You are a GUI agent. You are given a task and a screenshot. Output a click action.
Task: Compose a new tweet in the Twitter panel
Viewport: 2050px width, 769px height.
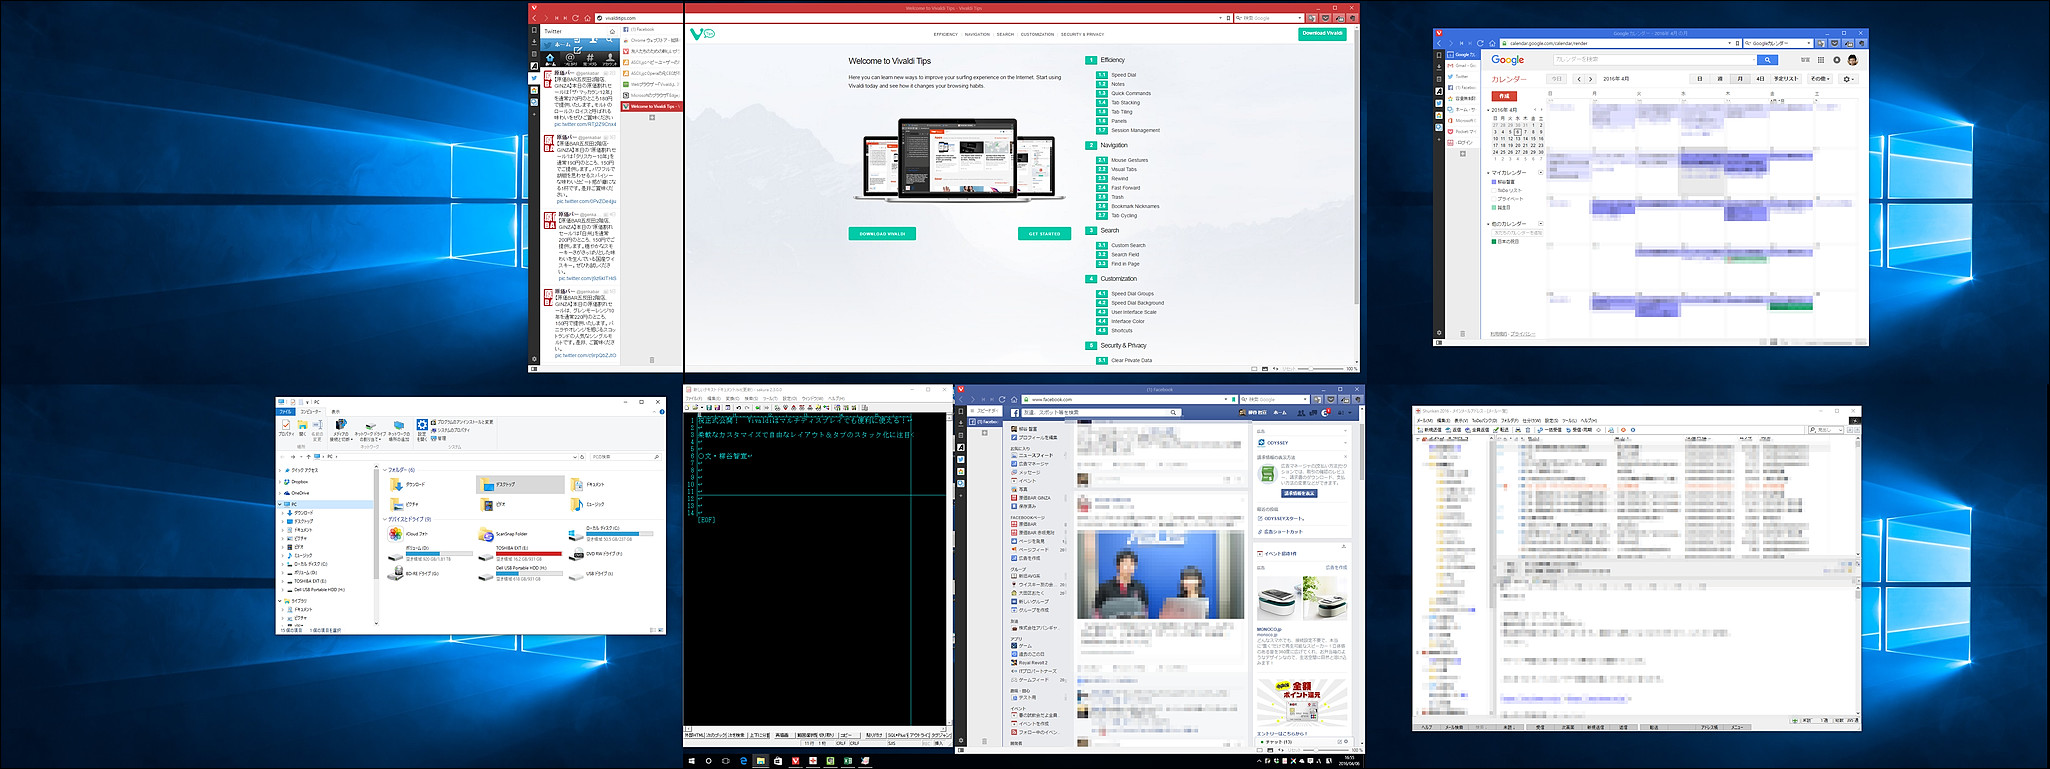[578, 50]
